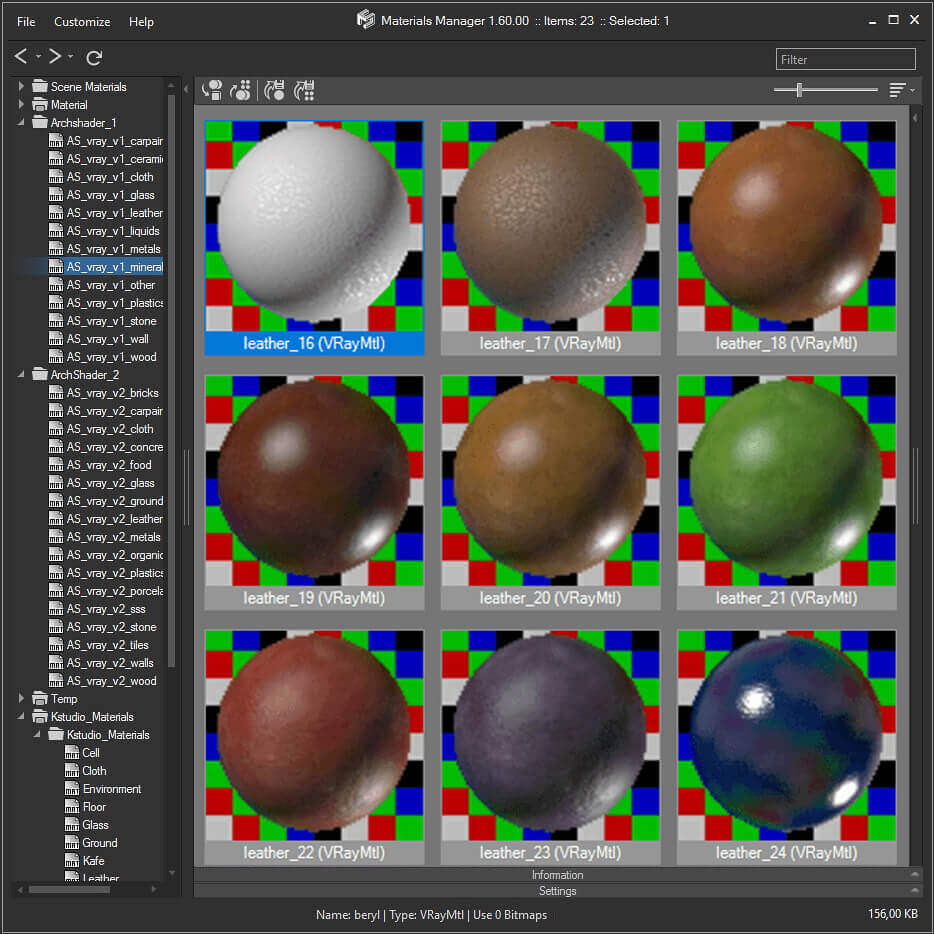Click the small arrow at the thumbnail area's right edge
This screenshot has width=934, height=934.
pyautogui.click(x=916, y=118)
